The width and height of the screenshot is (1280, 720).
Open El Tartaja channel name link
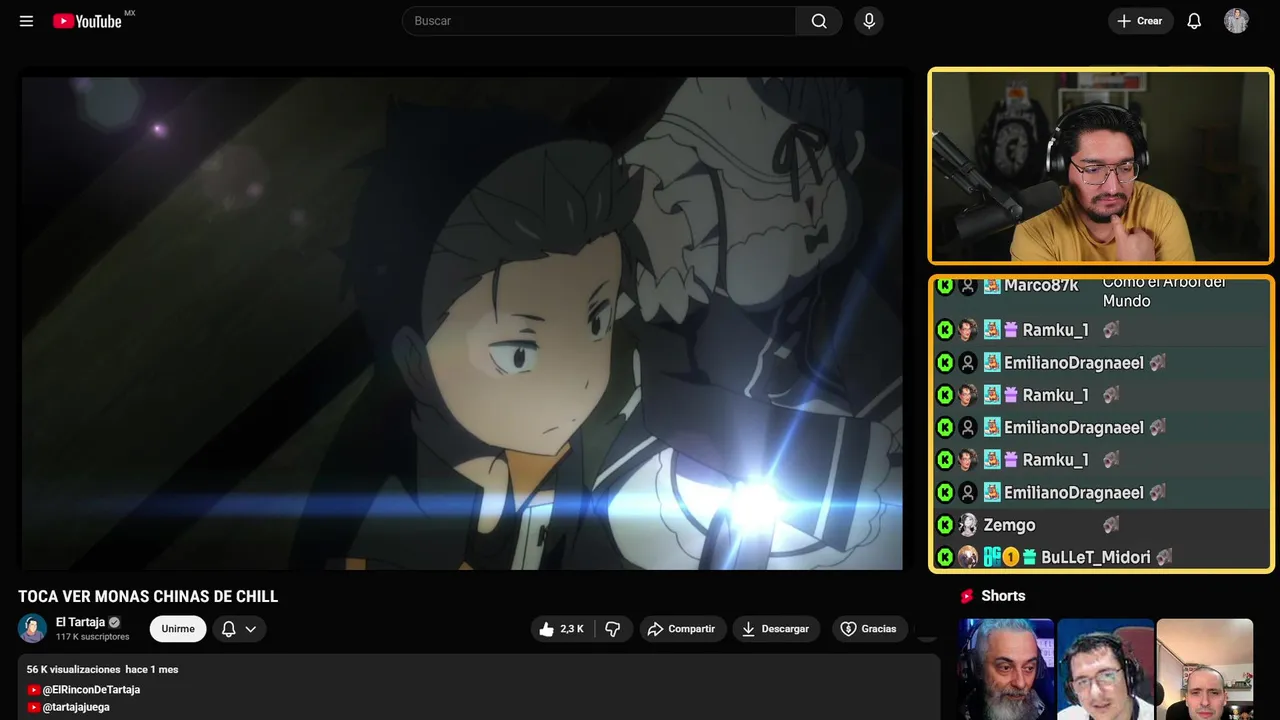click(80, 622)
